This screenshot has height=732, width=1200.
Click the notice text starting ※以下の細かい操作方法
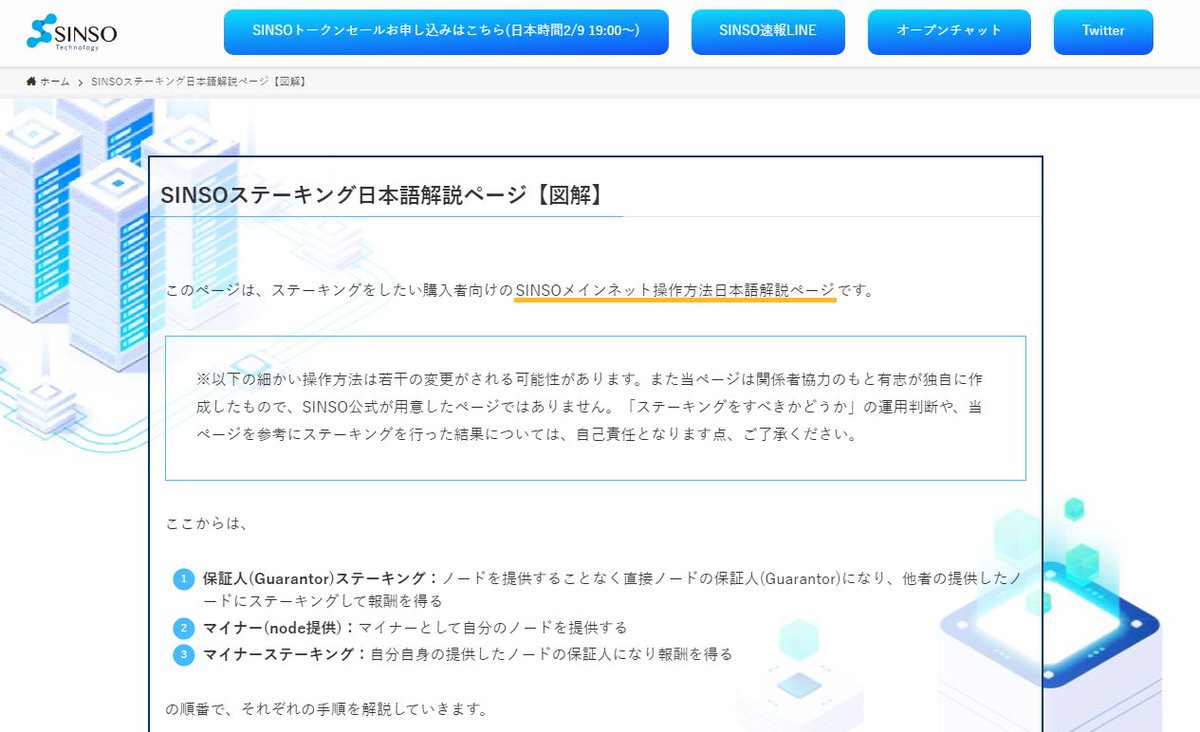tap(591, 407)
